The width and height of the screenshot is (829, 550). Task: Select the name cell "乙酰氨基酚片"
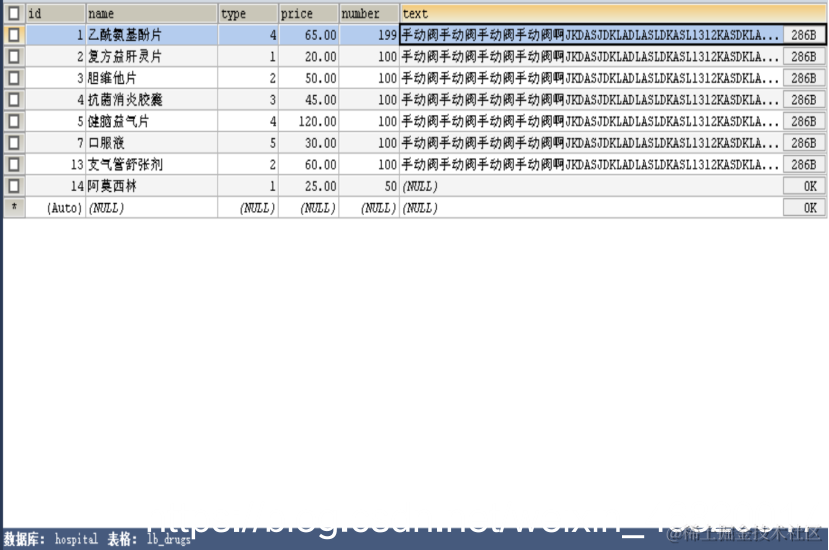152,35
